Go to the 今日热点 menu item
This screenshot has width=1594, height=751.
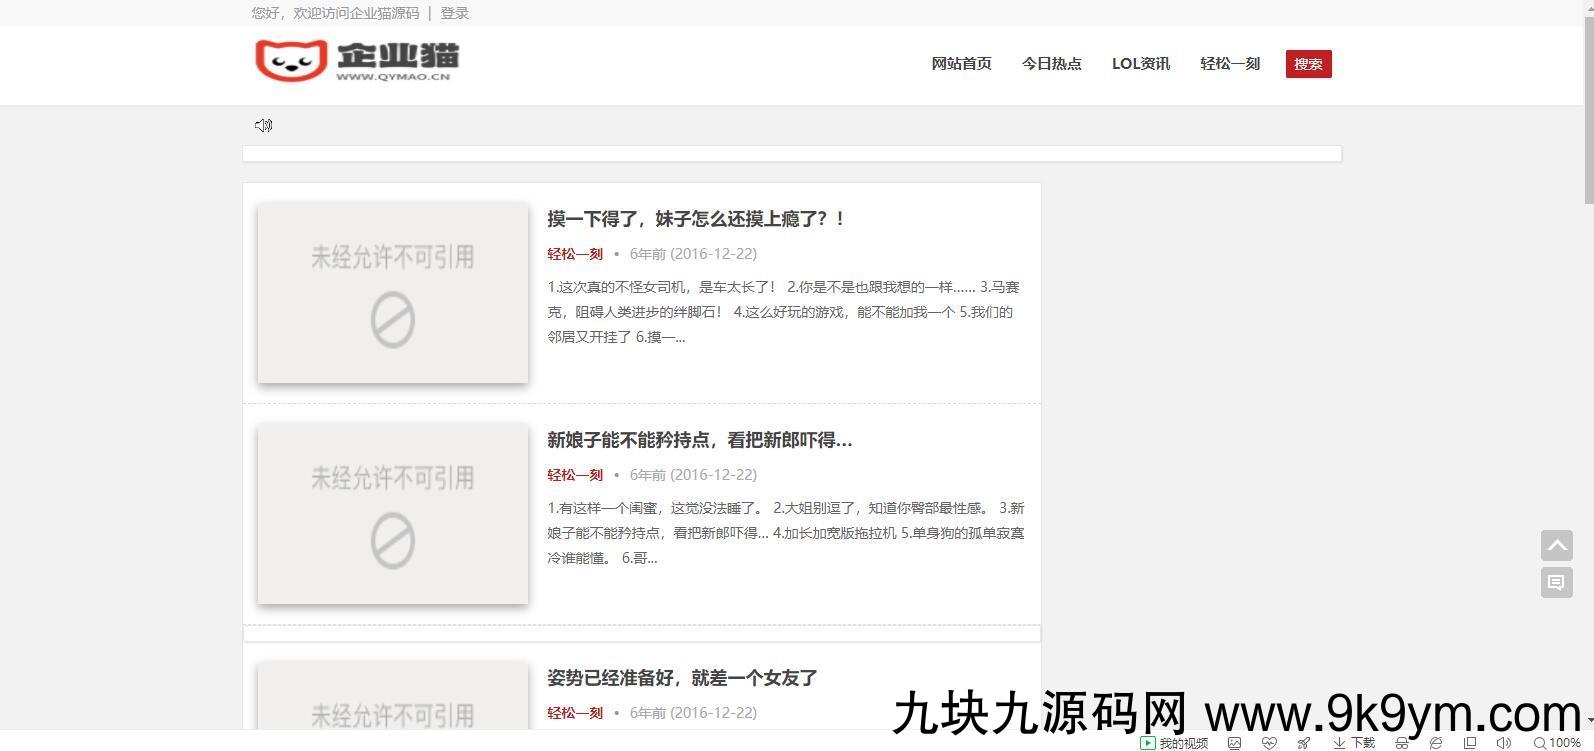(1051, 64)
